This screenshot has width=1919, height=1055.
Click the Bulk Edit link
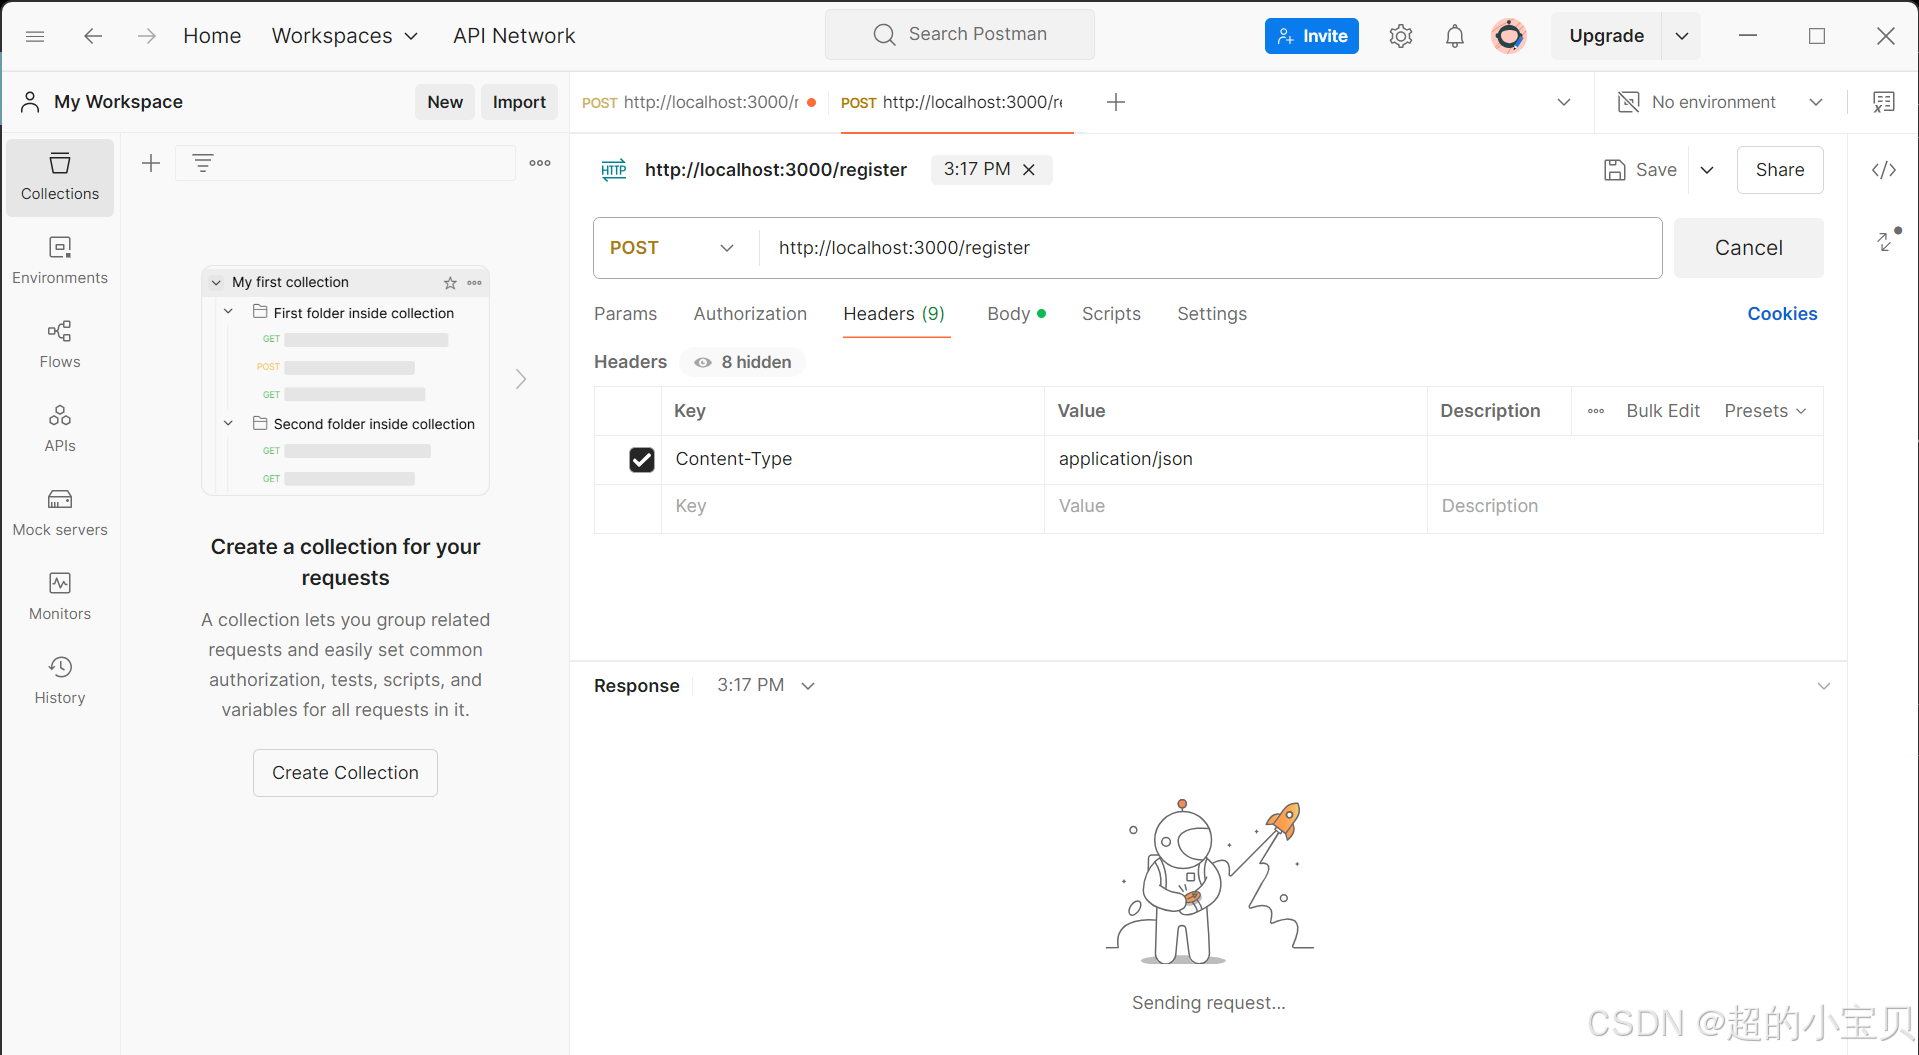click(1663, 411)
